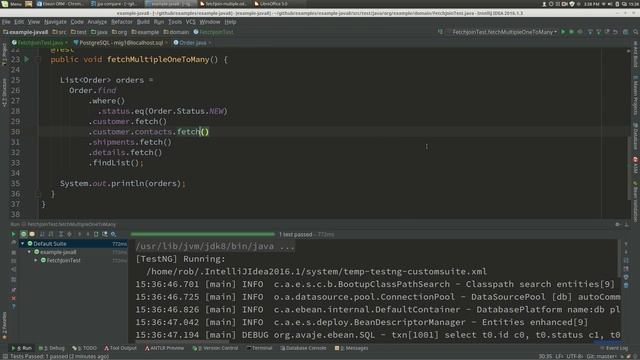Screen dimensions: 640x360
Task: Sort test results alphabetically
Action: (x=42, y=234)
